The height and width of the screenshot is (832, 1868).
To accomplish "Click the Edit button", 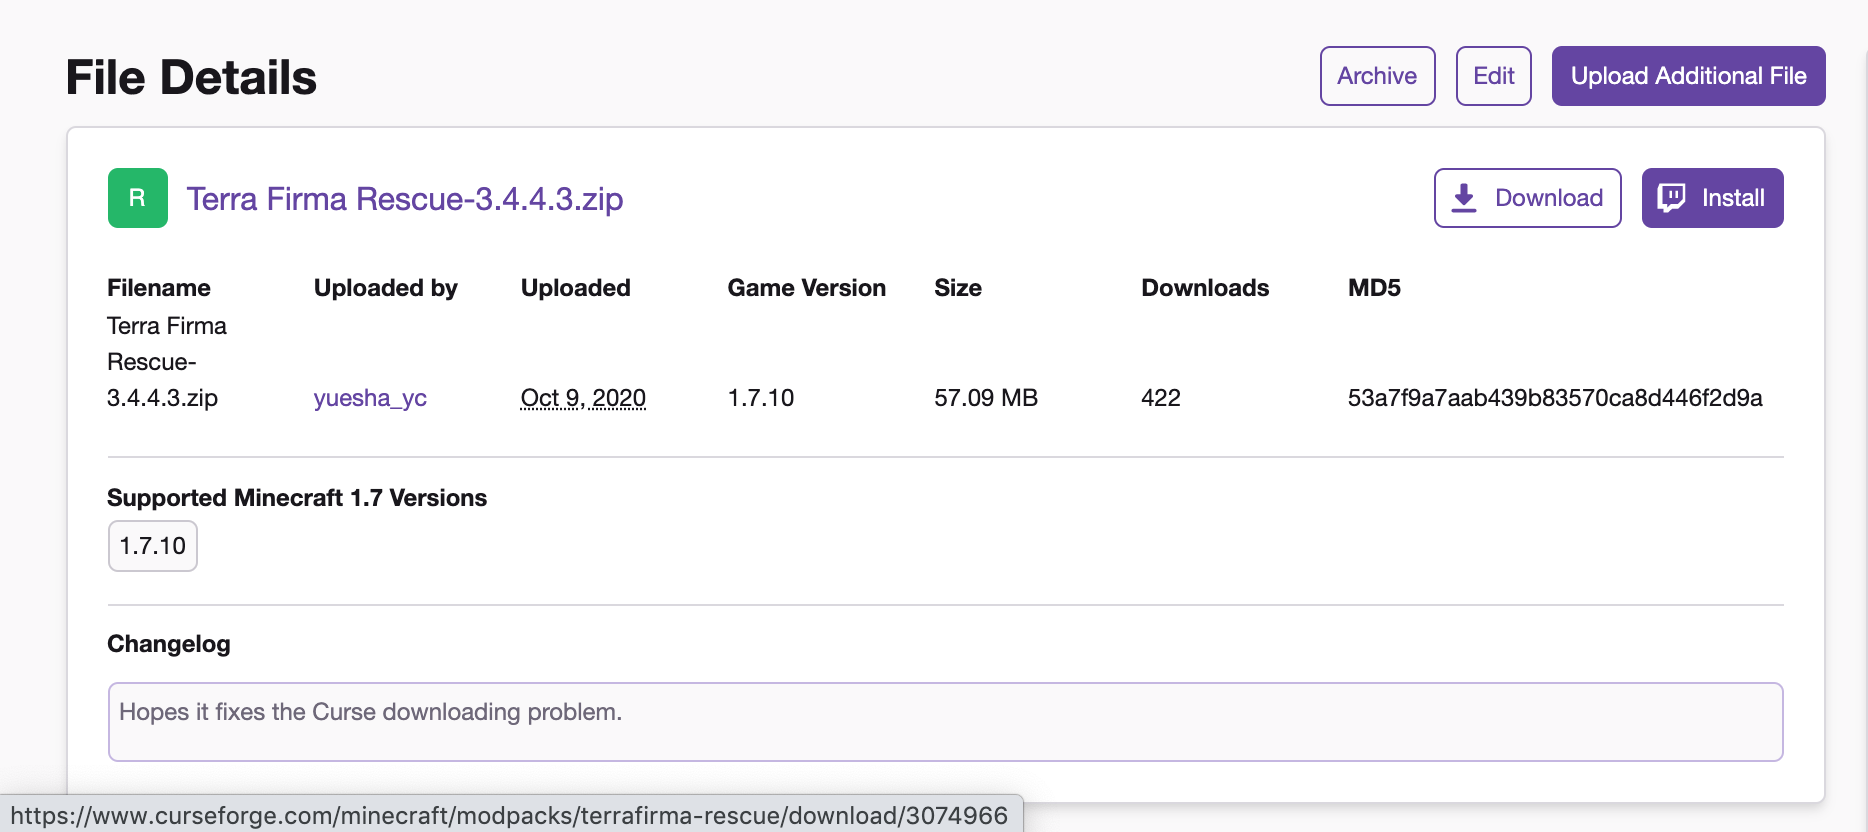I will coord(1493,76).
